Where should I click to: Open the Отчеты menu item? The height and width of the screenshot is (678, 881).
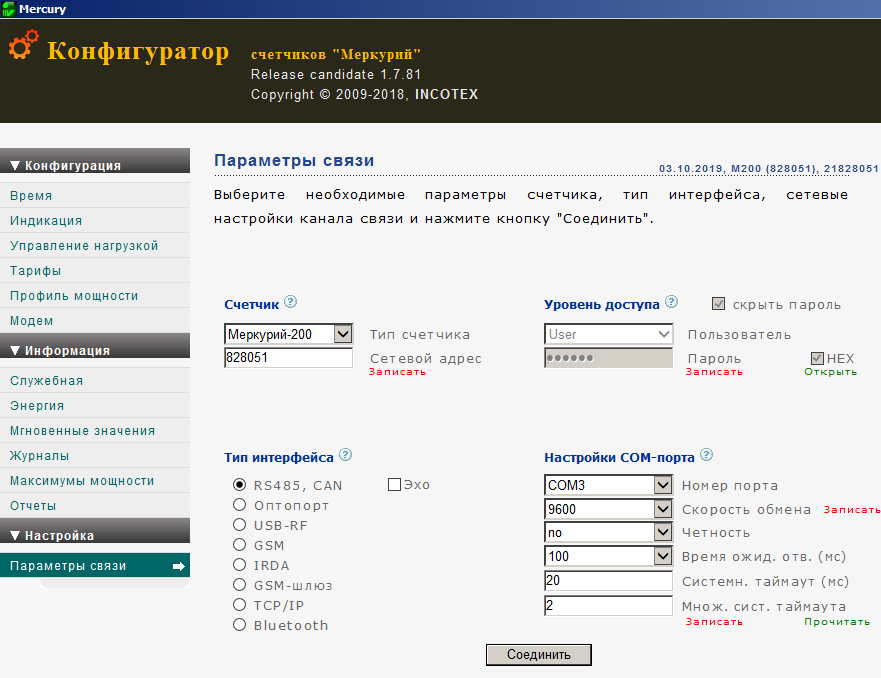(95, 506)
